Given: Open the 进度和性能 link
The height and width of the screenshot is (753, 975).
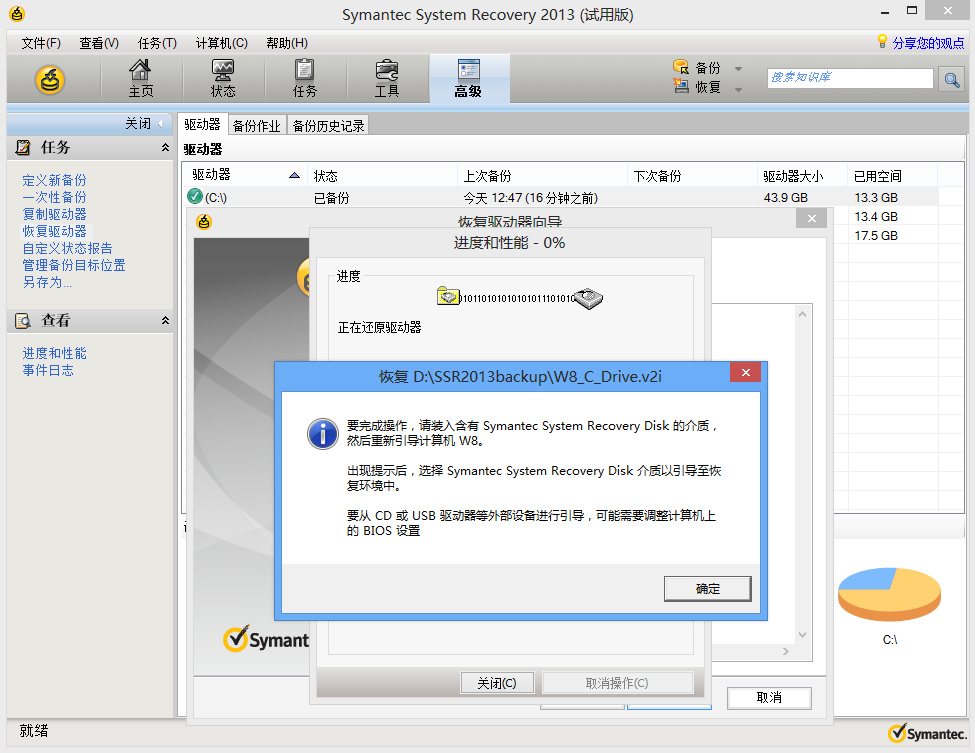Looking at the screenshot, I should click(54, 353).
